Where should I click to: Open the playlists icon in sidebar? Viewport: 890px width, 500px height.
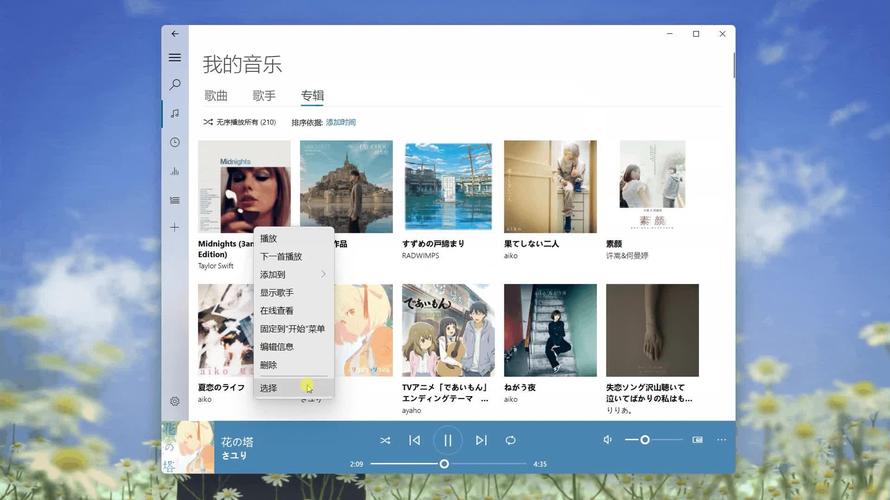(x=175, y=200)
